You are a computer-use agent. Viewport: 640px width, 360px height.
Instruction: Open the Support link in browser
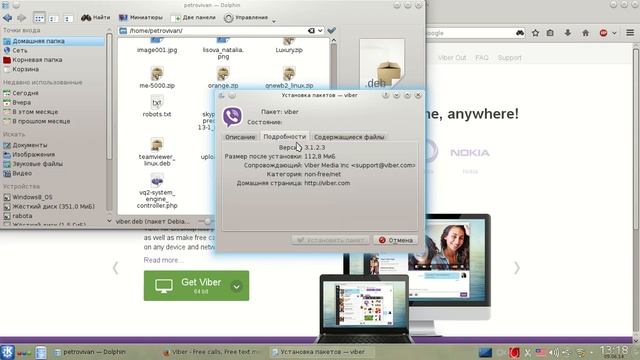[509, 58]
